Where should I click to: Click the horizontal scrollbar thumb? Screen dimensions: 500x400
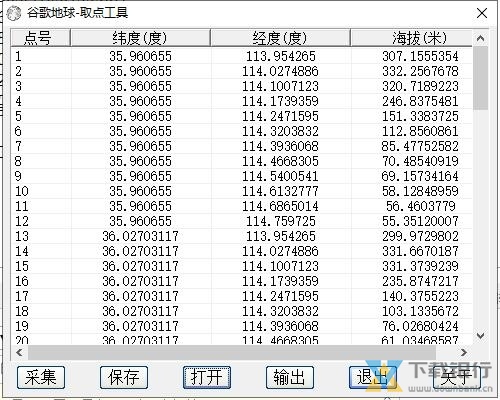232,352
